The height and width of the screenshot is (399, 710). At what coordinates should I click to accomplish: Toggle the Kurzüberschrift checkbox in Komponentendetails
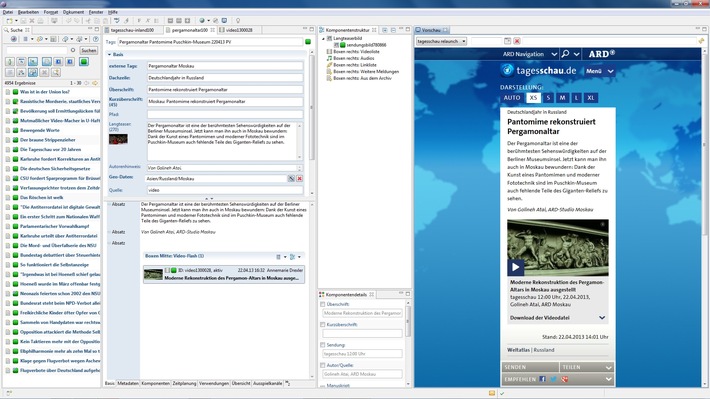[x=323, y=325]
